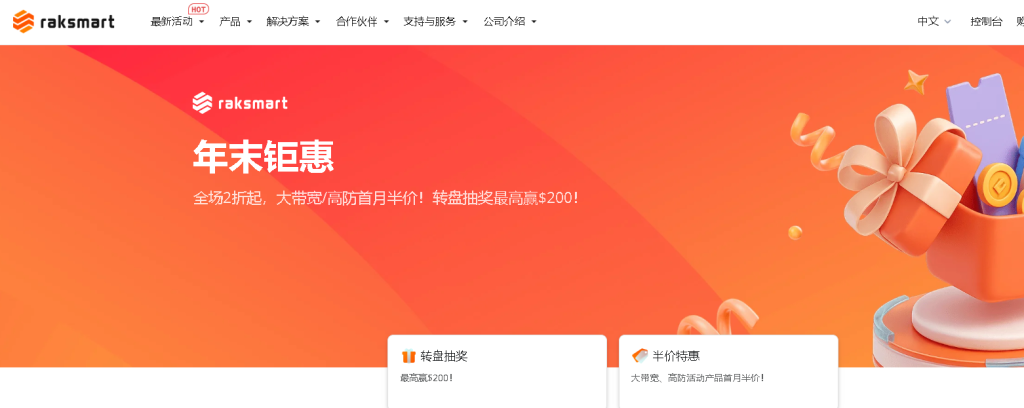Click the gold star decoration in banner
1024x408 pixels.
click(x=916, y=81)
